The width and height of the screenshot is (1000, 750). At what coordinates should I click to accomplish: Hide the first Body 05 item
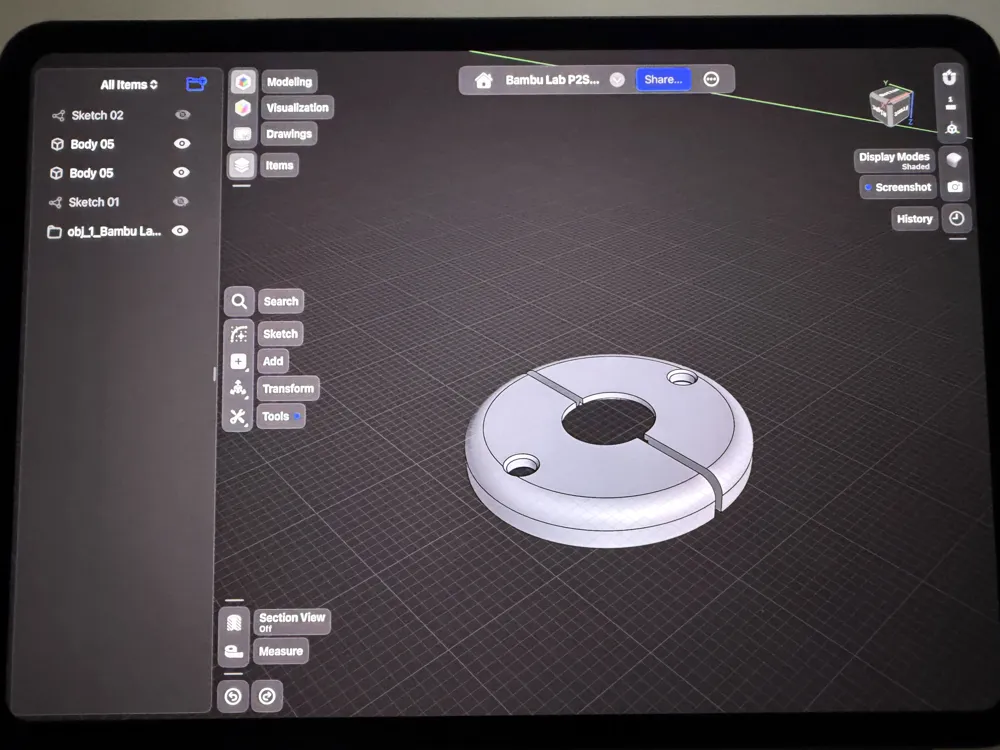pyautogui.click(x=182, y=143)
